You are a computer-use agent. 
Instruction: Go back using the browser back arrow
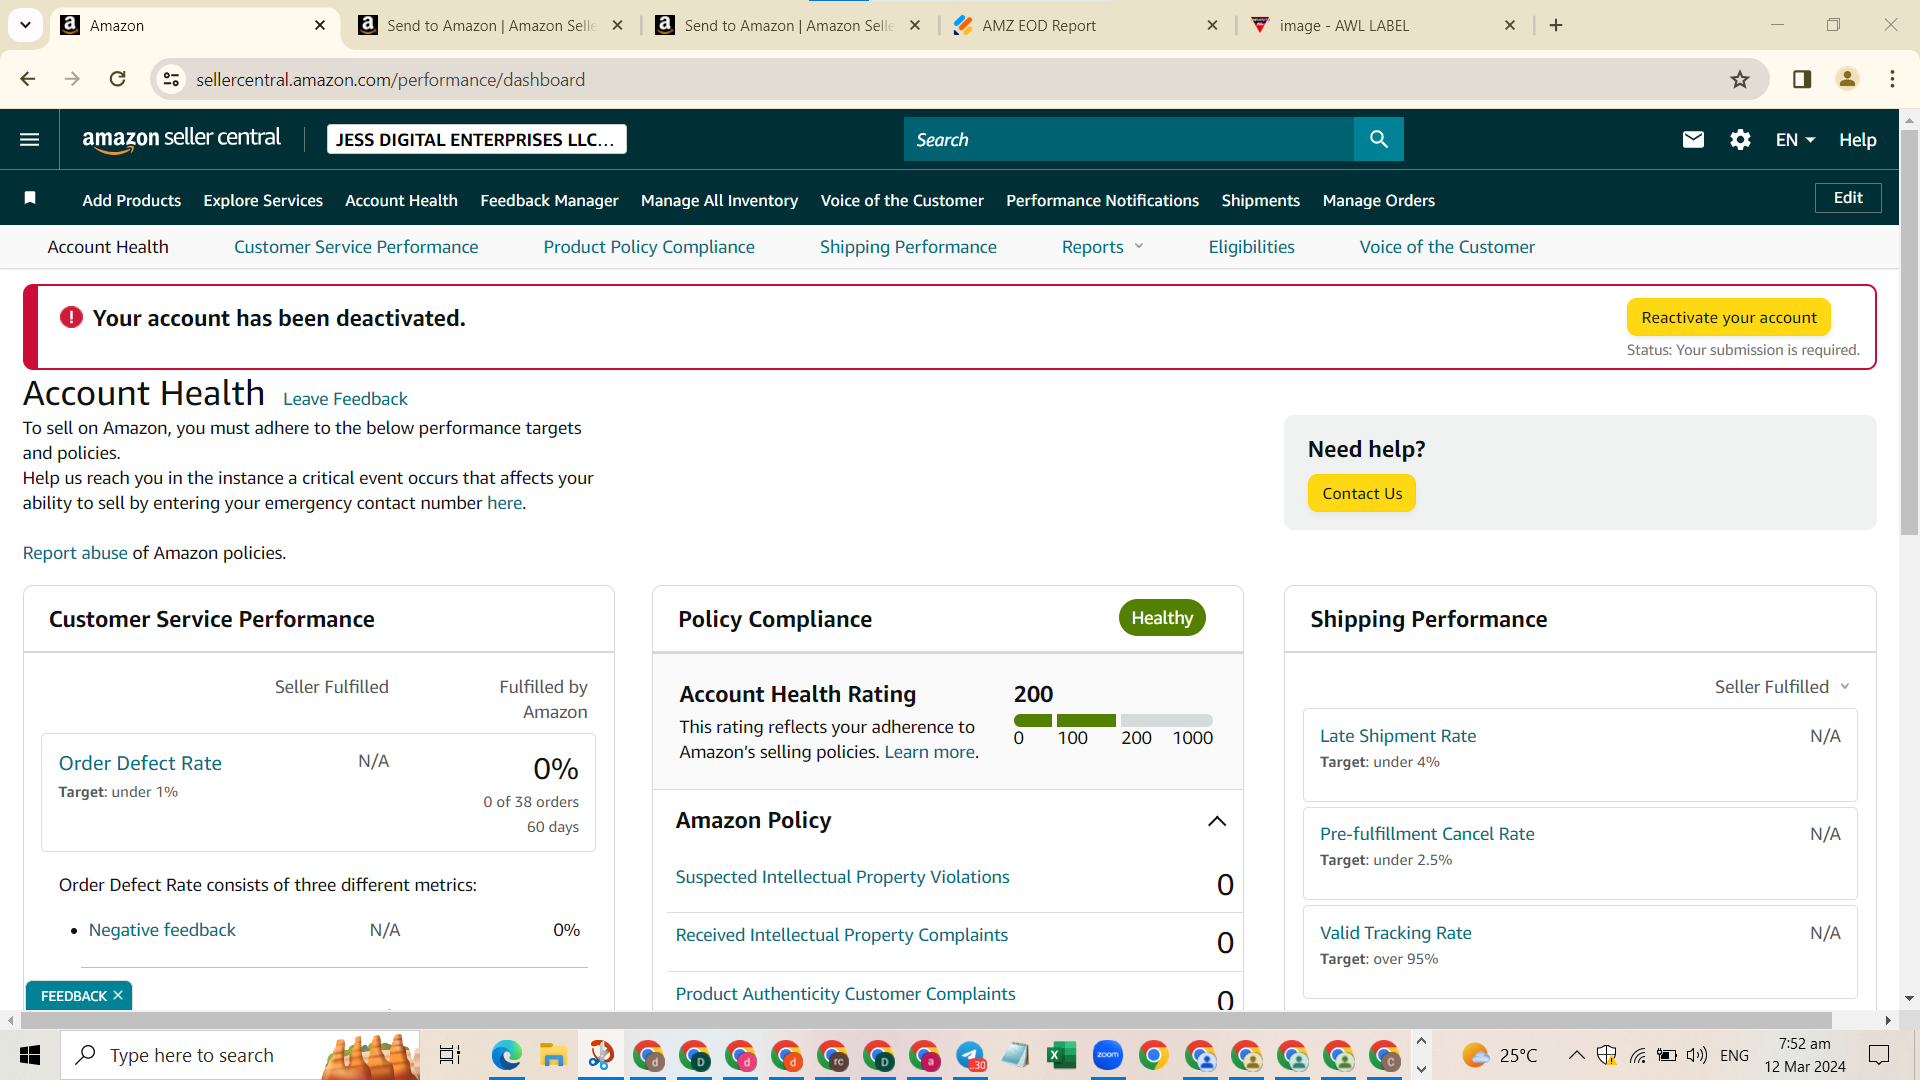click(27, 79)
